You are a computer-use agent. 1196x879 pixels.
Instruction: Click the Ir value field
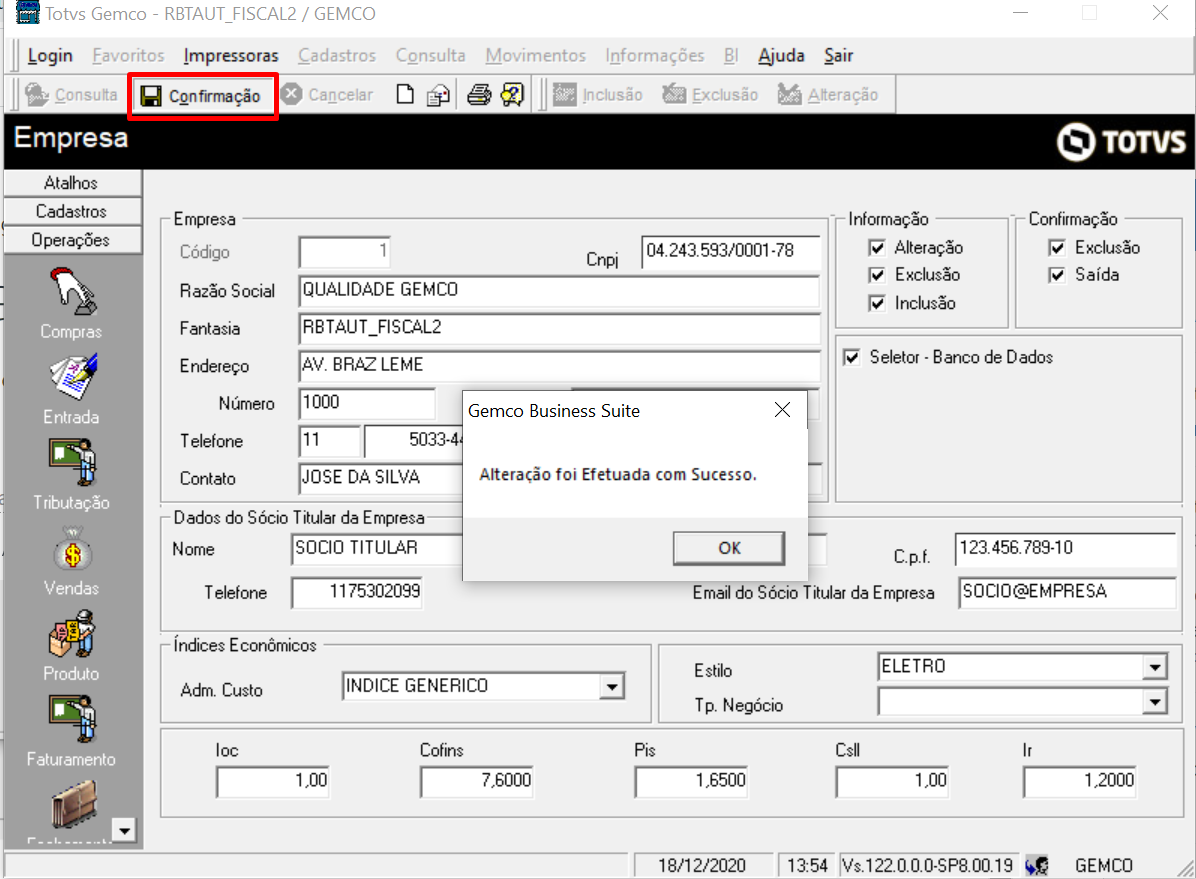(x=1080, y=782)
